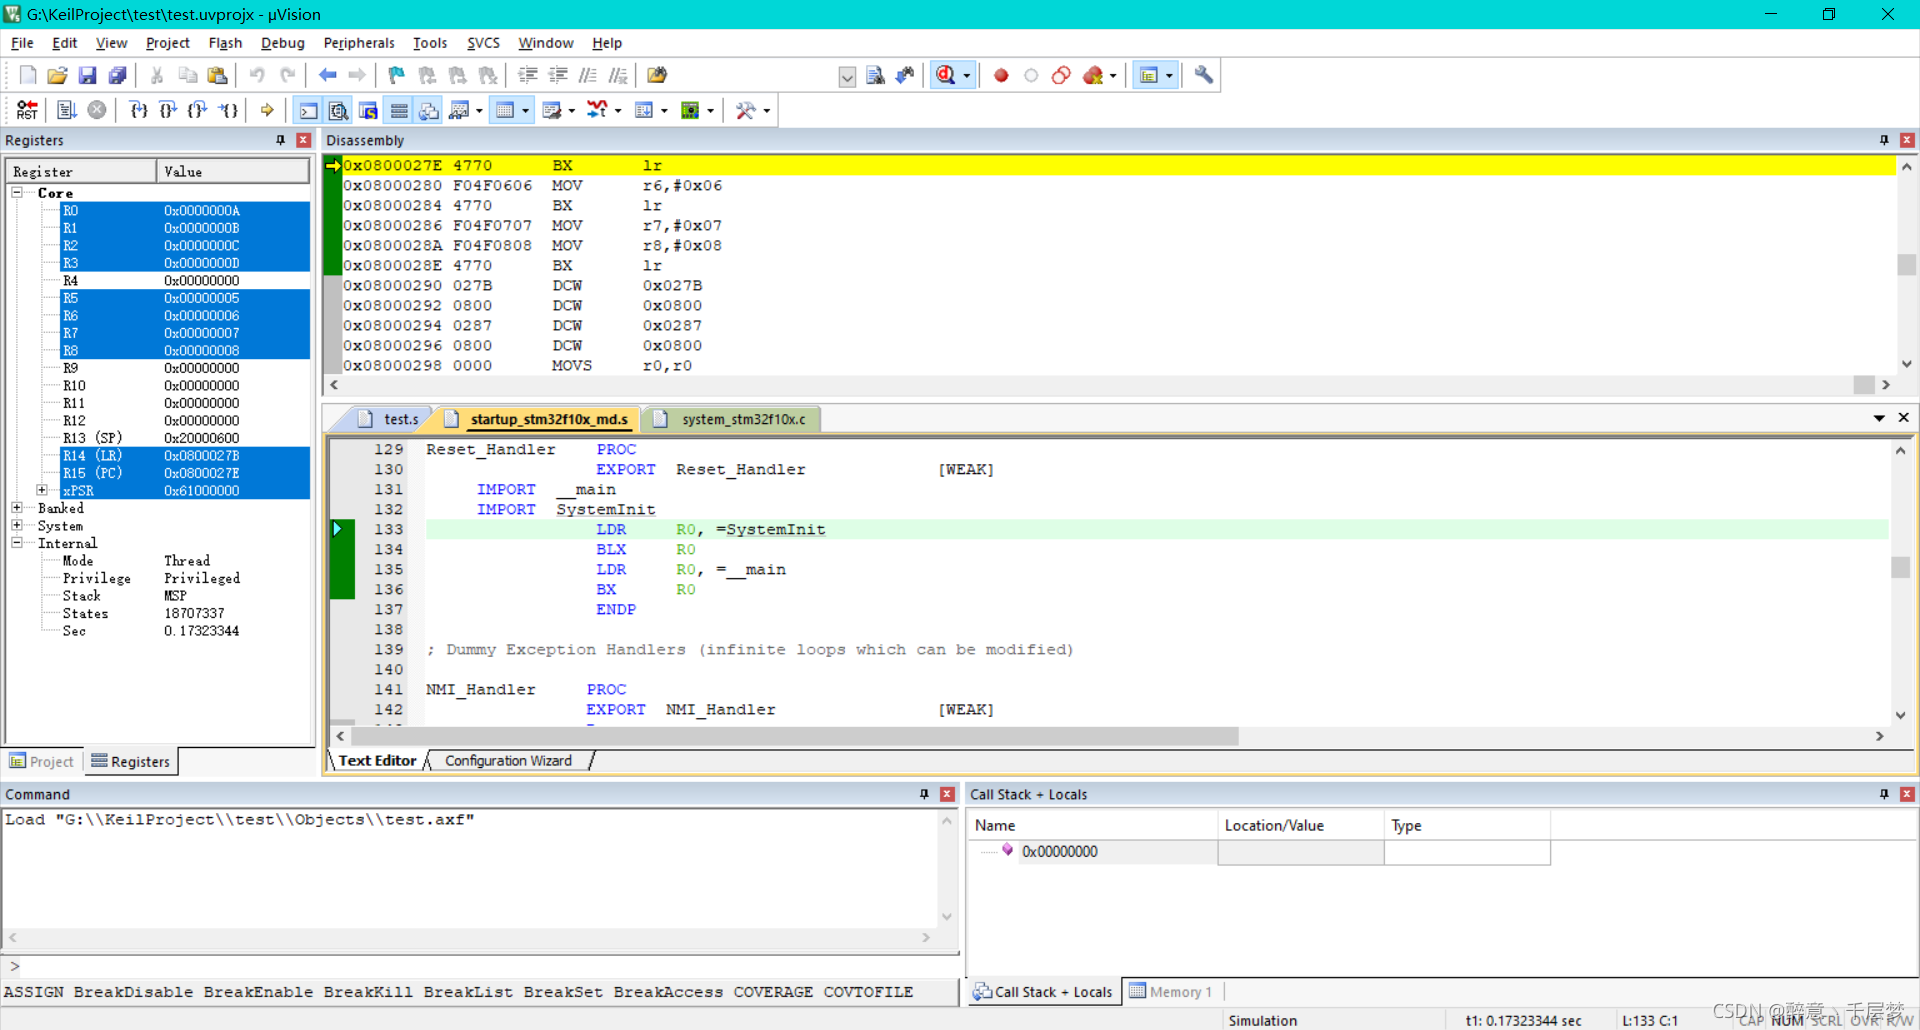Click the Toolbox hammer icon

point(746,110)
